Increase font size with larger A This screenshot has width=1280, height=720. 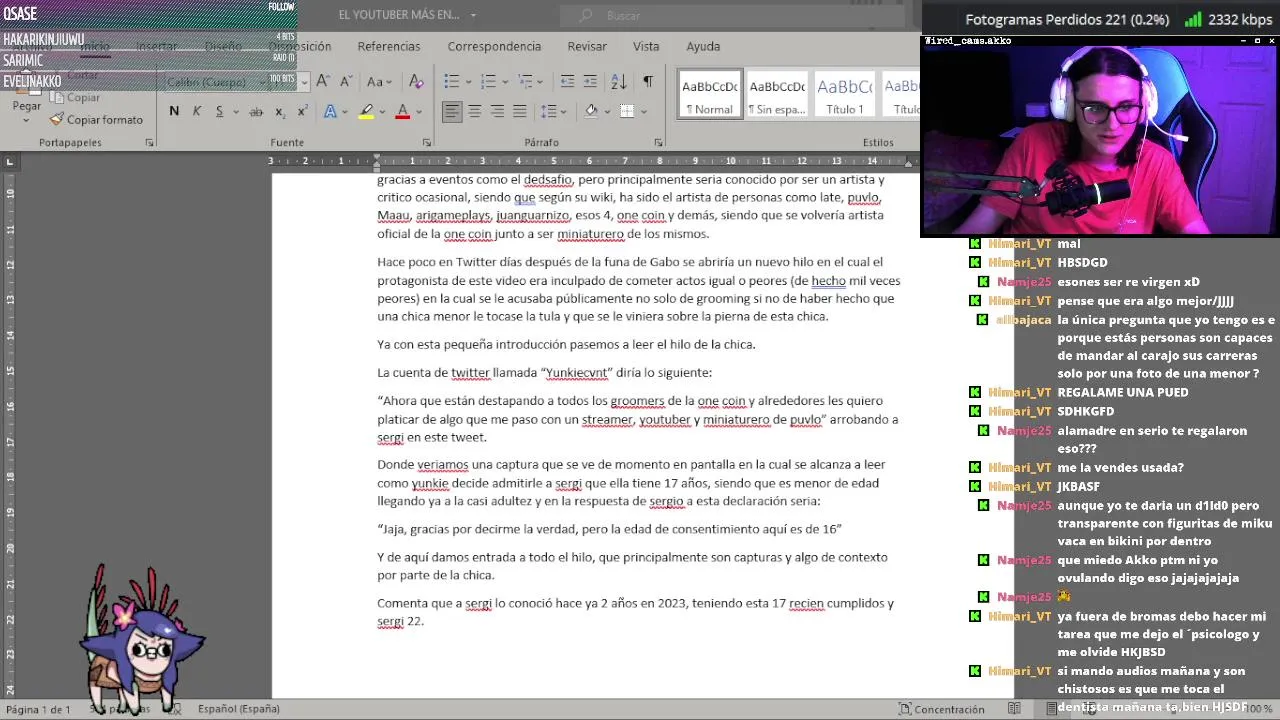324,82
